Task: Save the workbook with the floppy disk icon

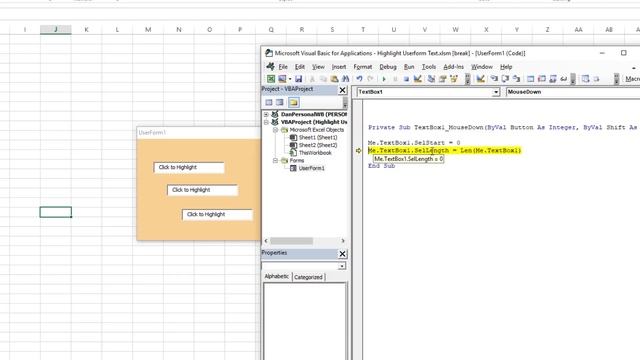Action: pos(299,79)
